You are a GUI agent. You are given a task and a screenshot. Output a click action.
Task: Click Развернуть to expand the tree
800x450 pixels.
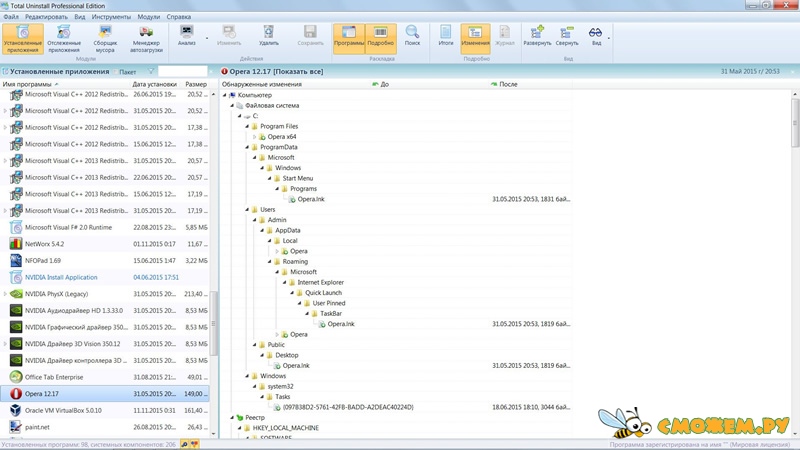[537, 36]
